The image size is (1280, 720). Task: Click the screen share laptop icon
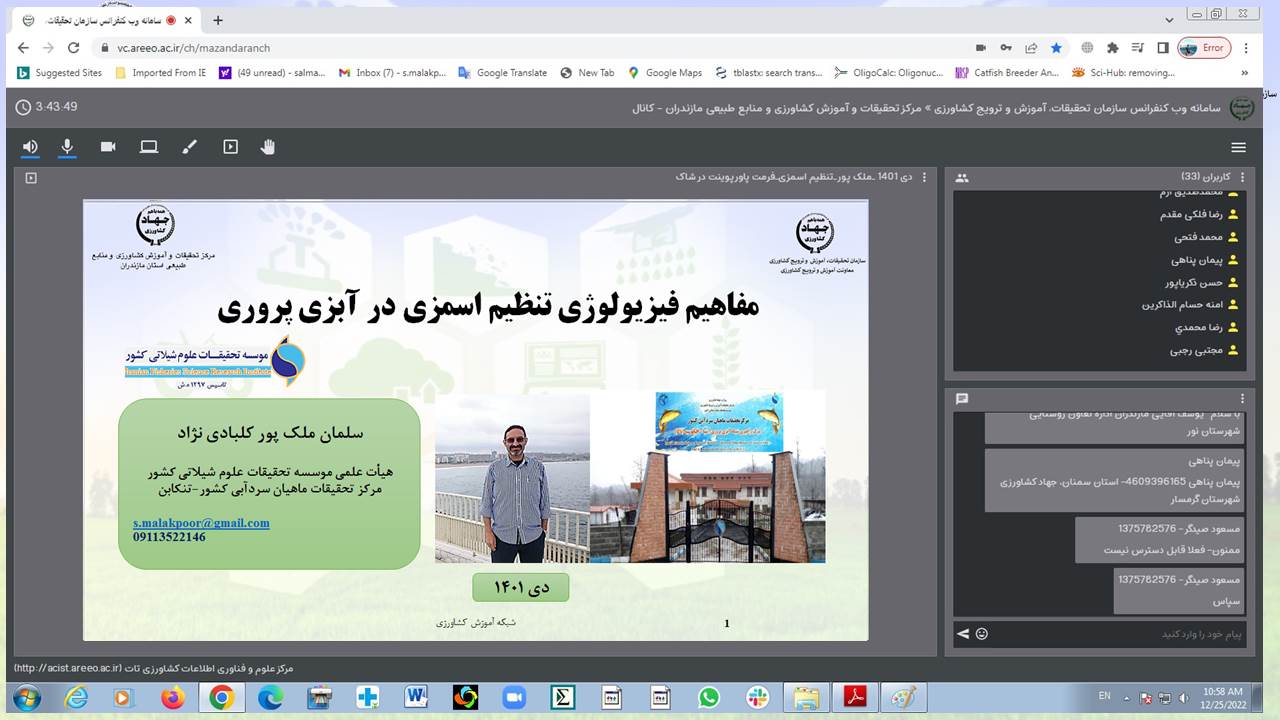coord(149,147)
